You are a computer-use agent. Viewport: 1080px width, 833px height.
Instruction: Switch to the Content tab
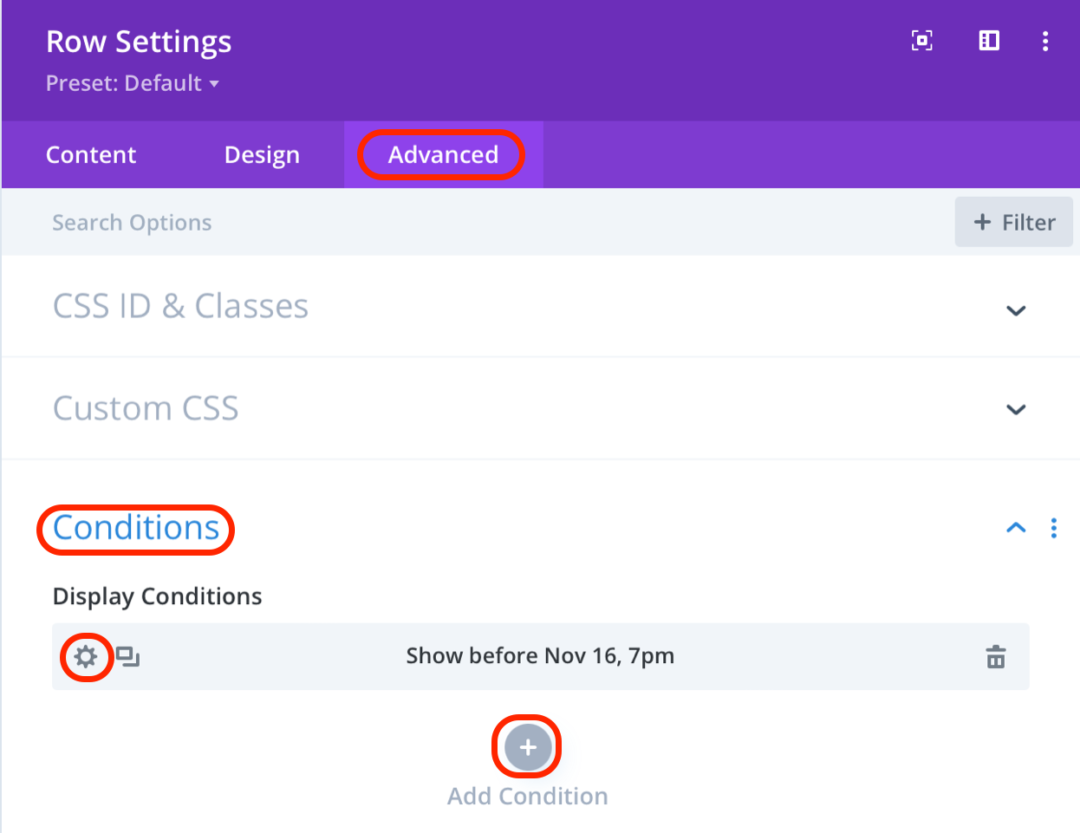pos(91,155)
